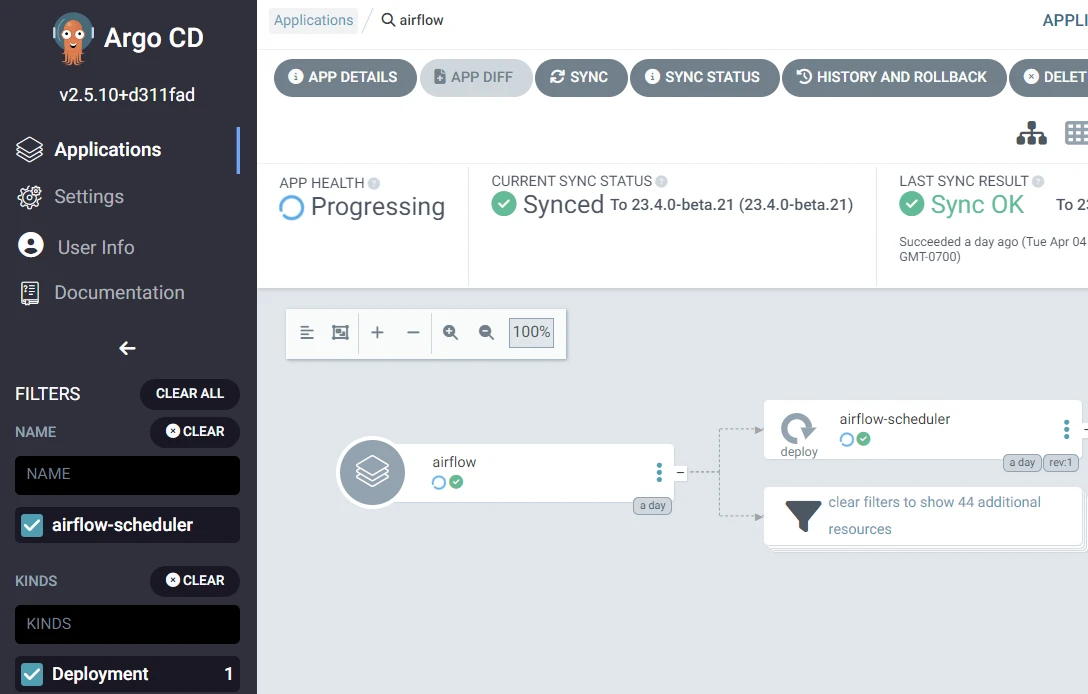Open Applications in the sidebar

(x=108, y=150)
